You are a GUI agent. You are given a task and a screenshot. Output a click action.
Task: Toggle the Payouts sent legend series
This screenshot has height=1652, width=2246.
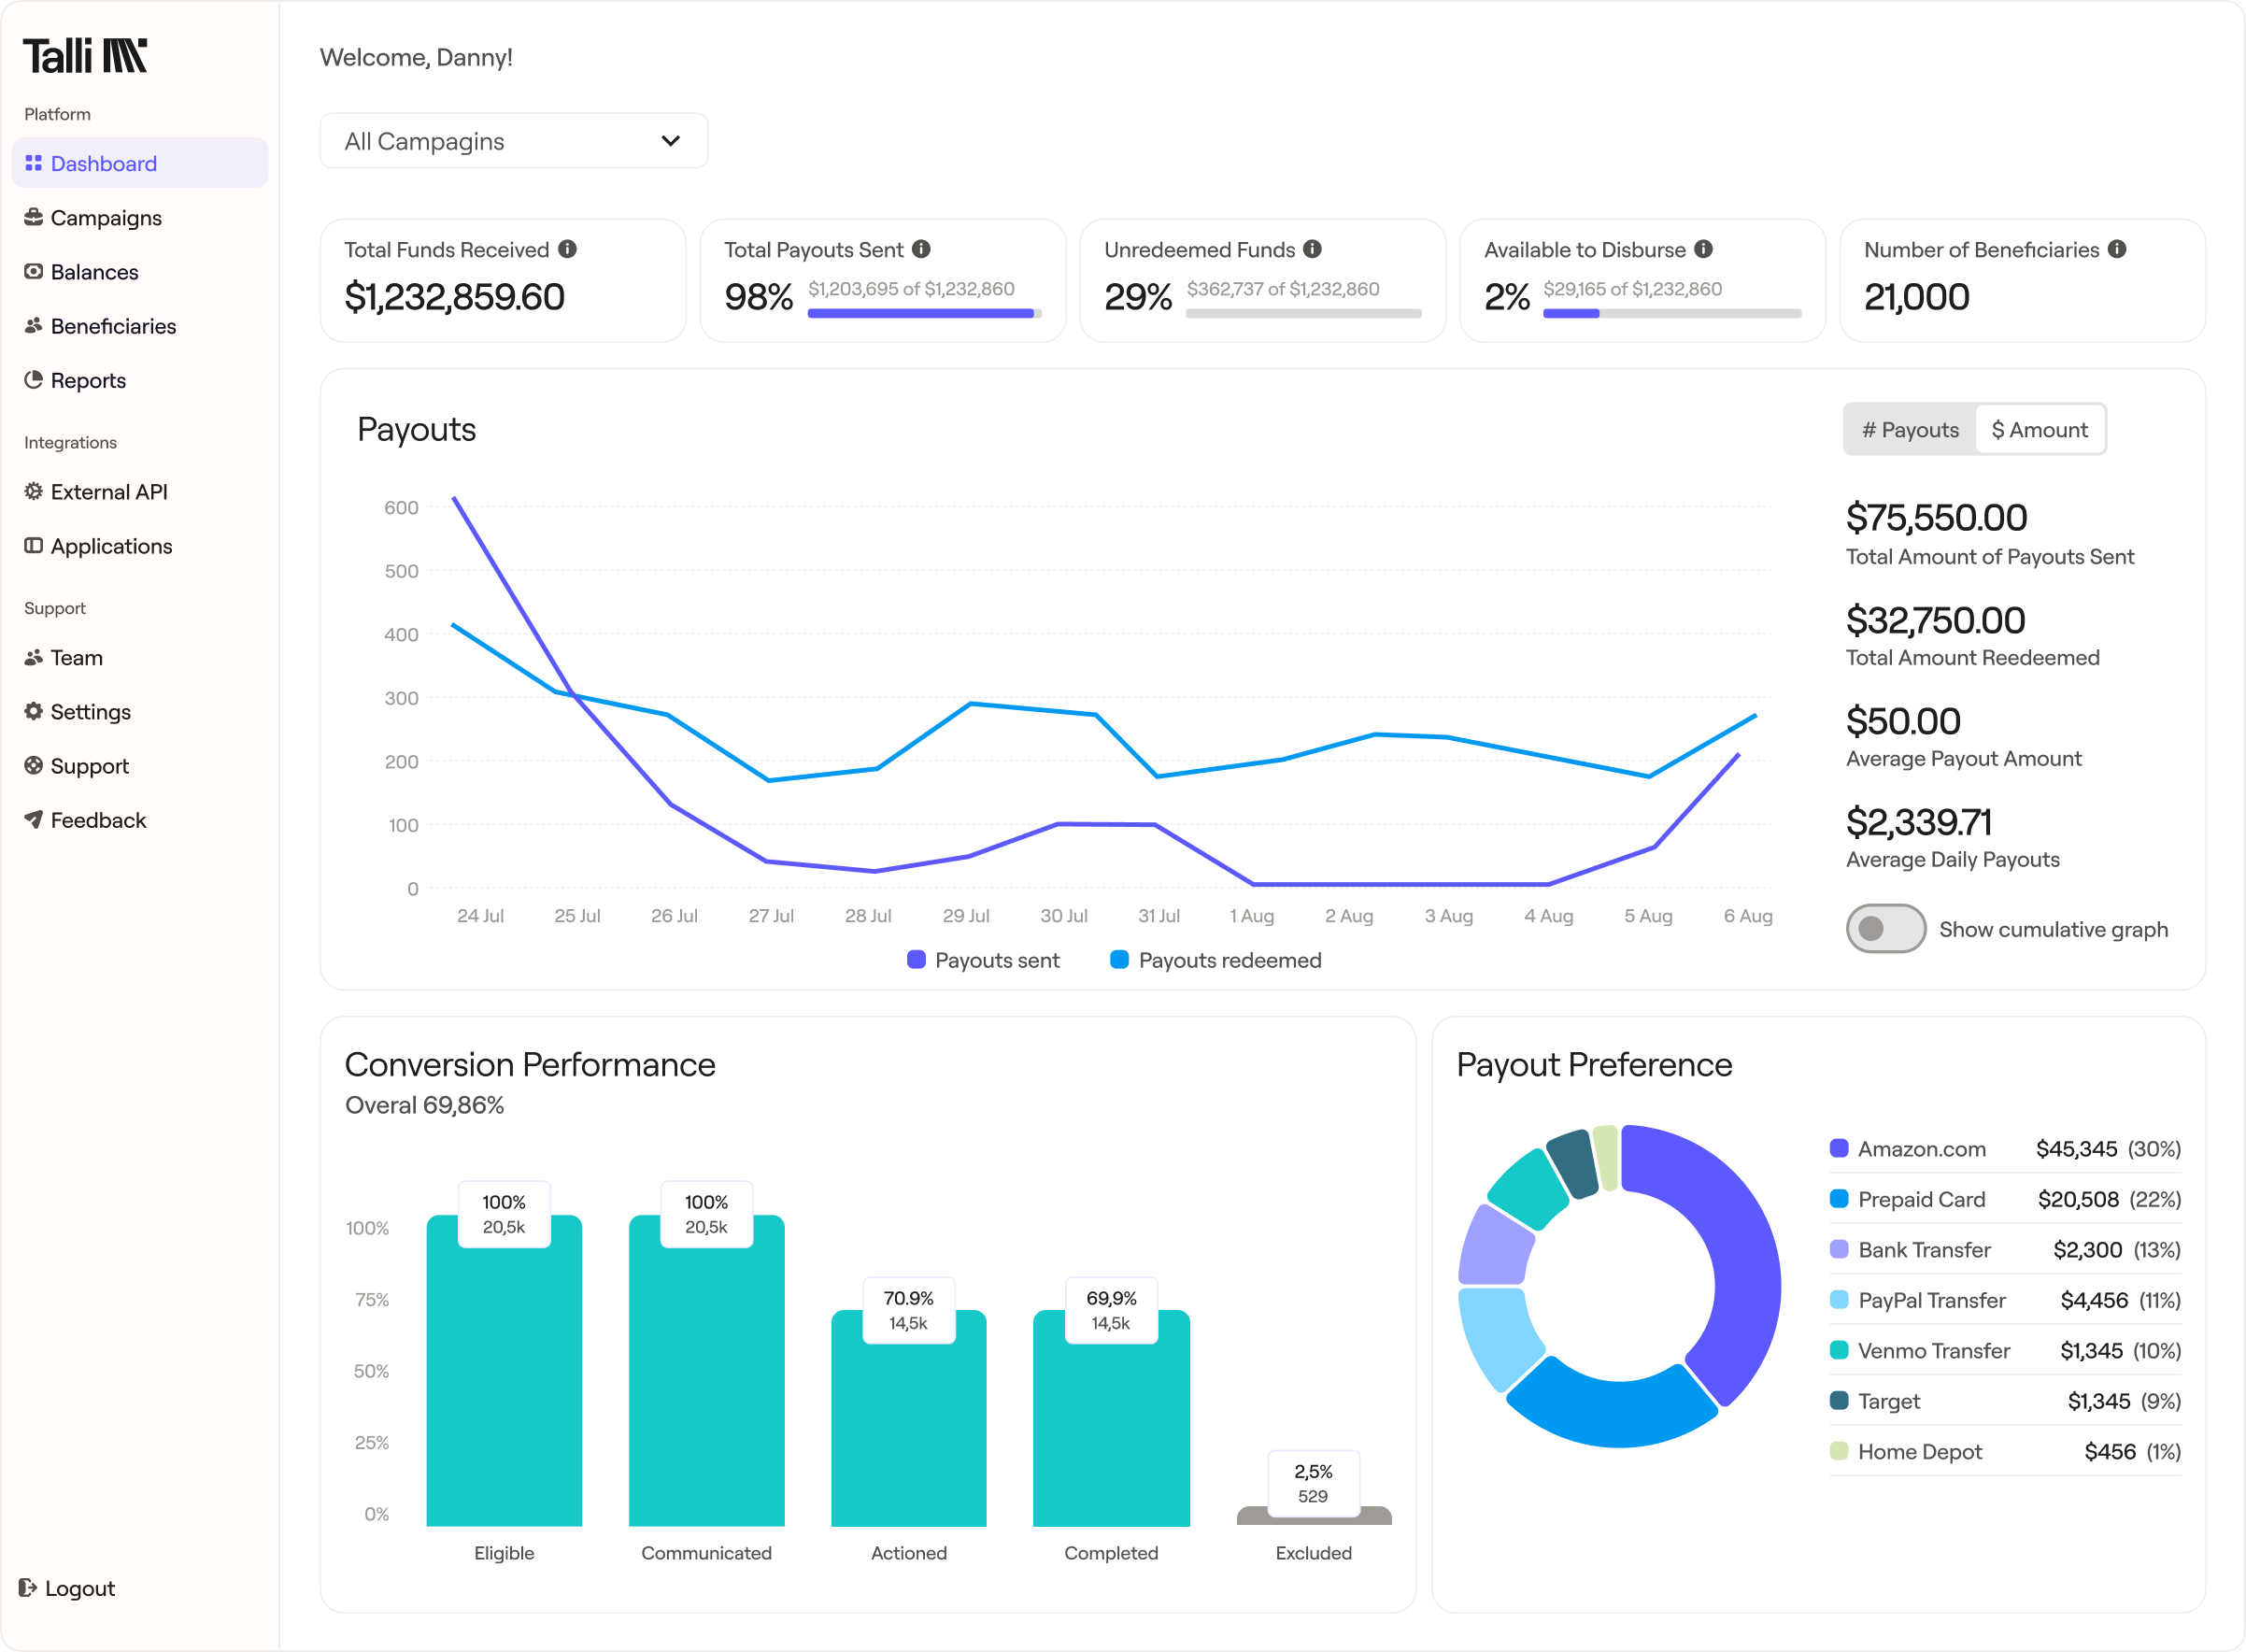coord(984,960)
